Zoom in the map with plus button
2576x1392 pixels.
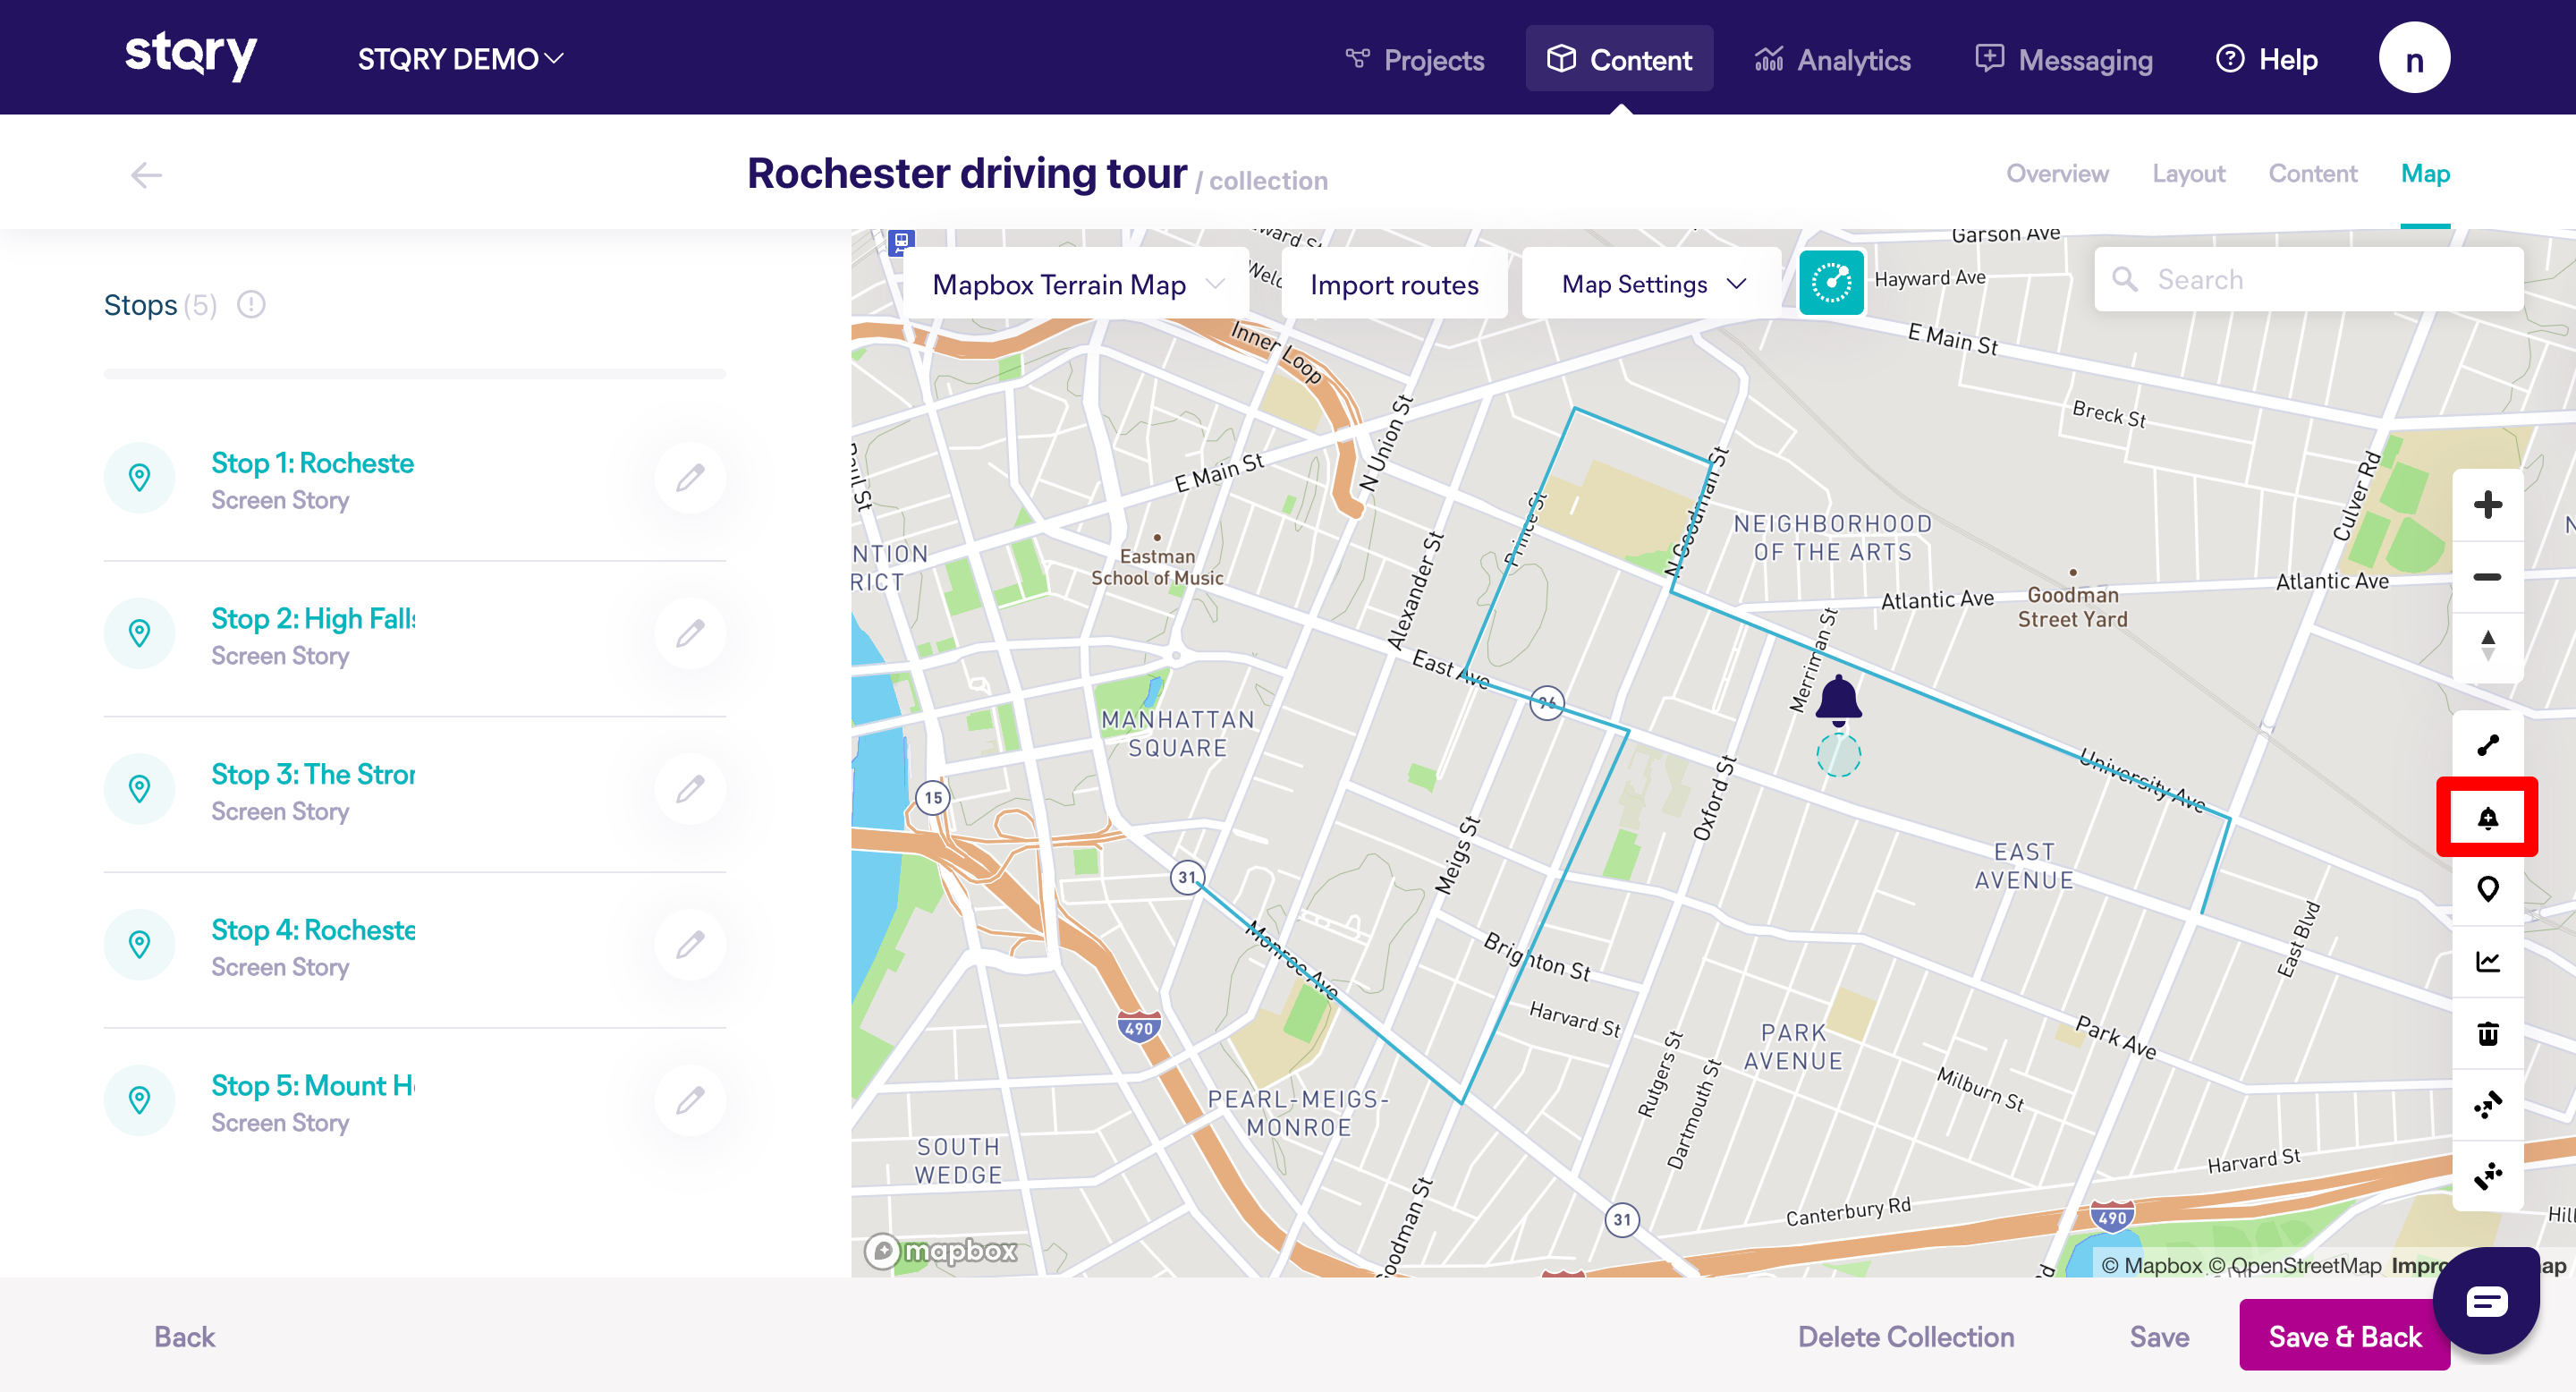pyautogui.click(x=2487, y=505)
